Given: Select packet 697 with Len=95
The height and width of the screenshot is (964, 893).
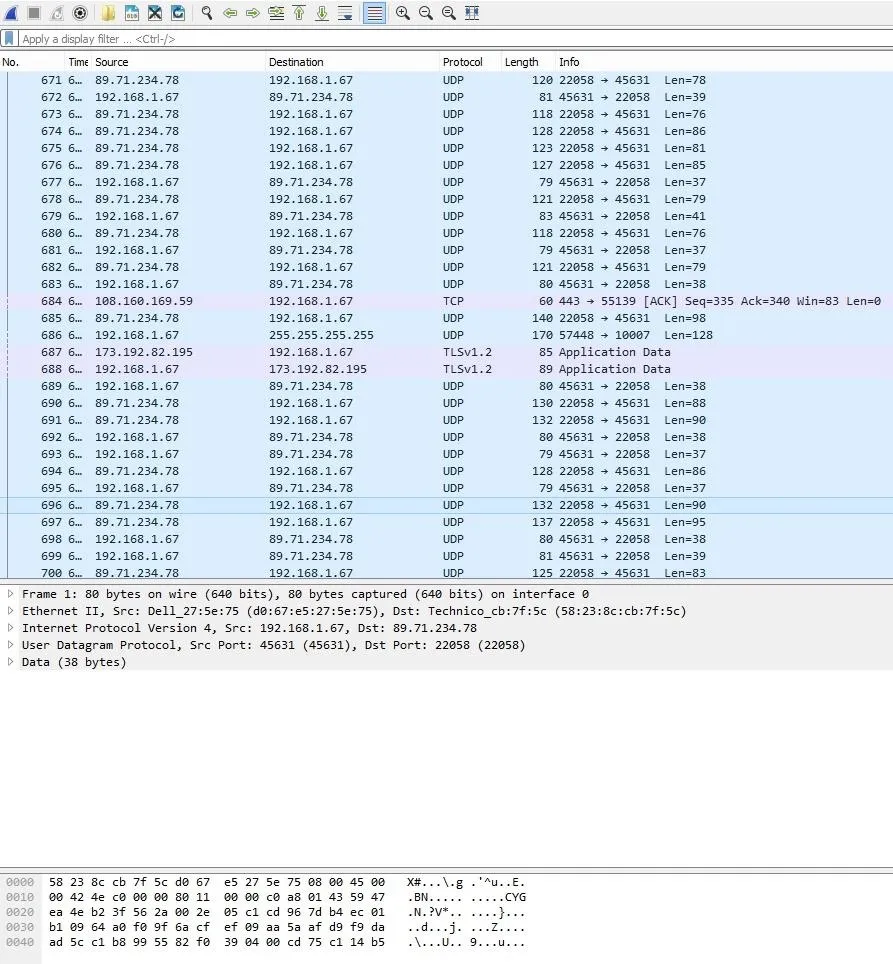Looking at the screenshot, I should click(x=446, y=522).
